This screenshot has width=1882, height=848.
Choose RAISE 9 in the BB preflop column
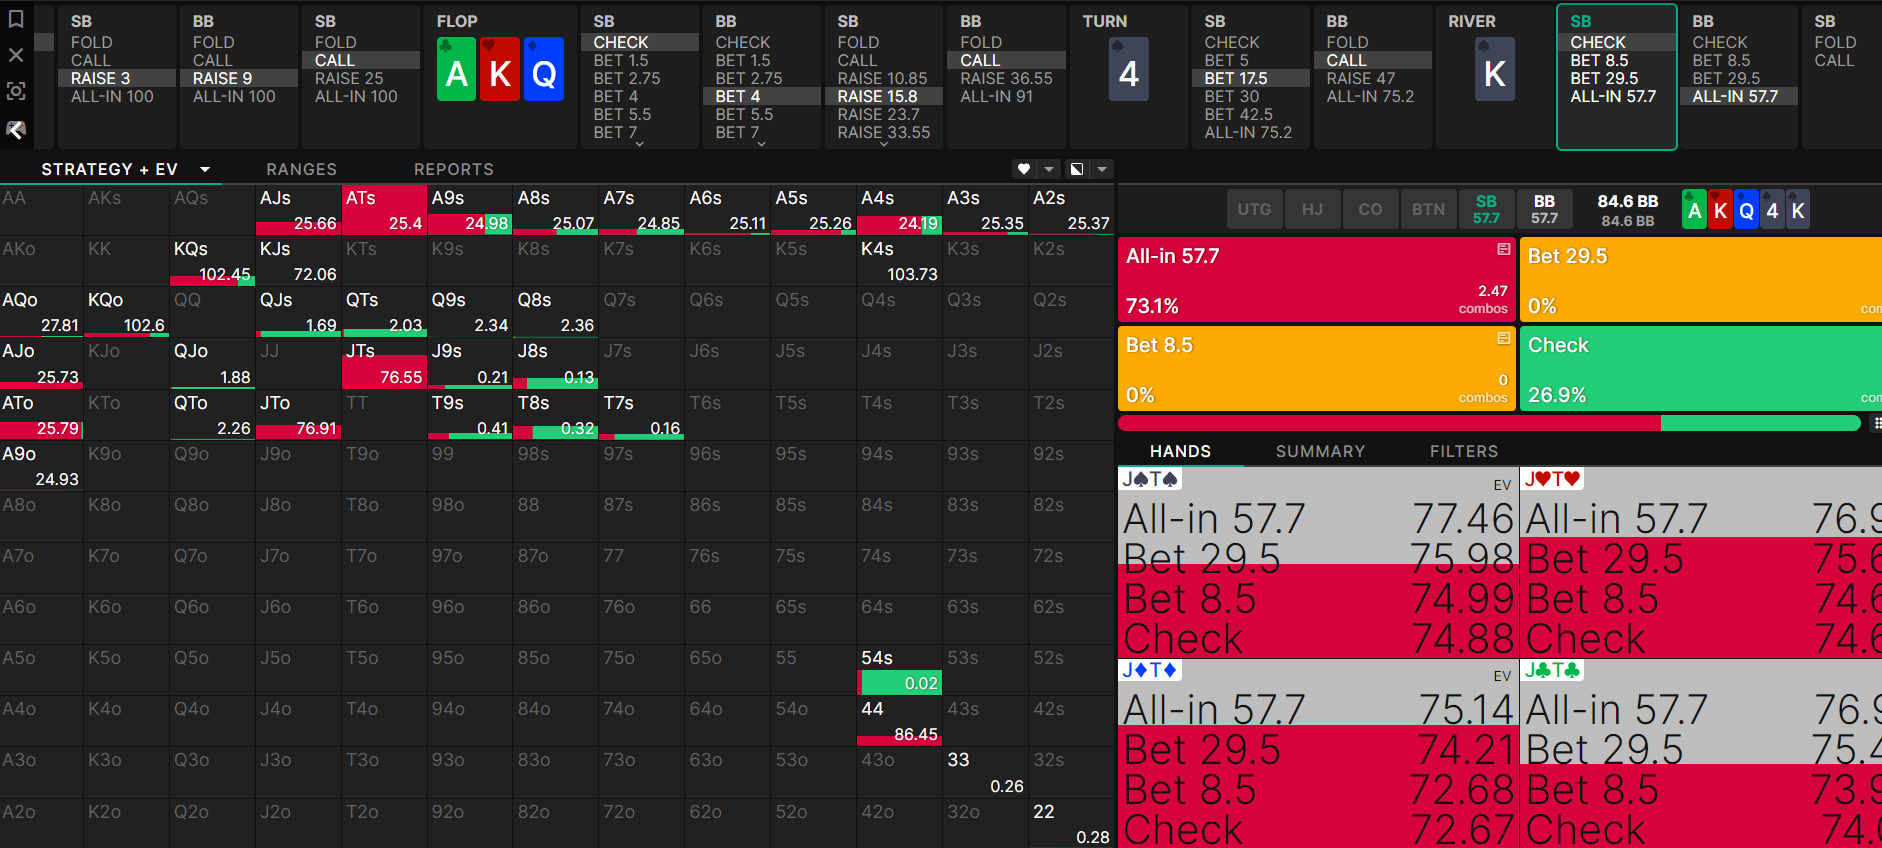[239, 78]
